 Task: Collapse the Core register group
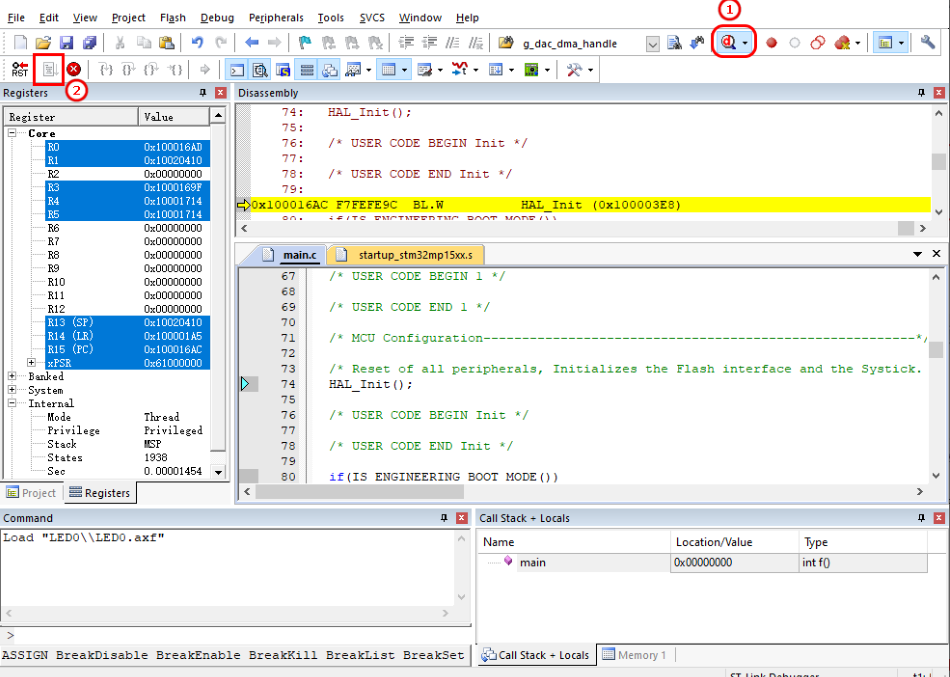(x=12, y=133)
